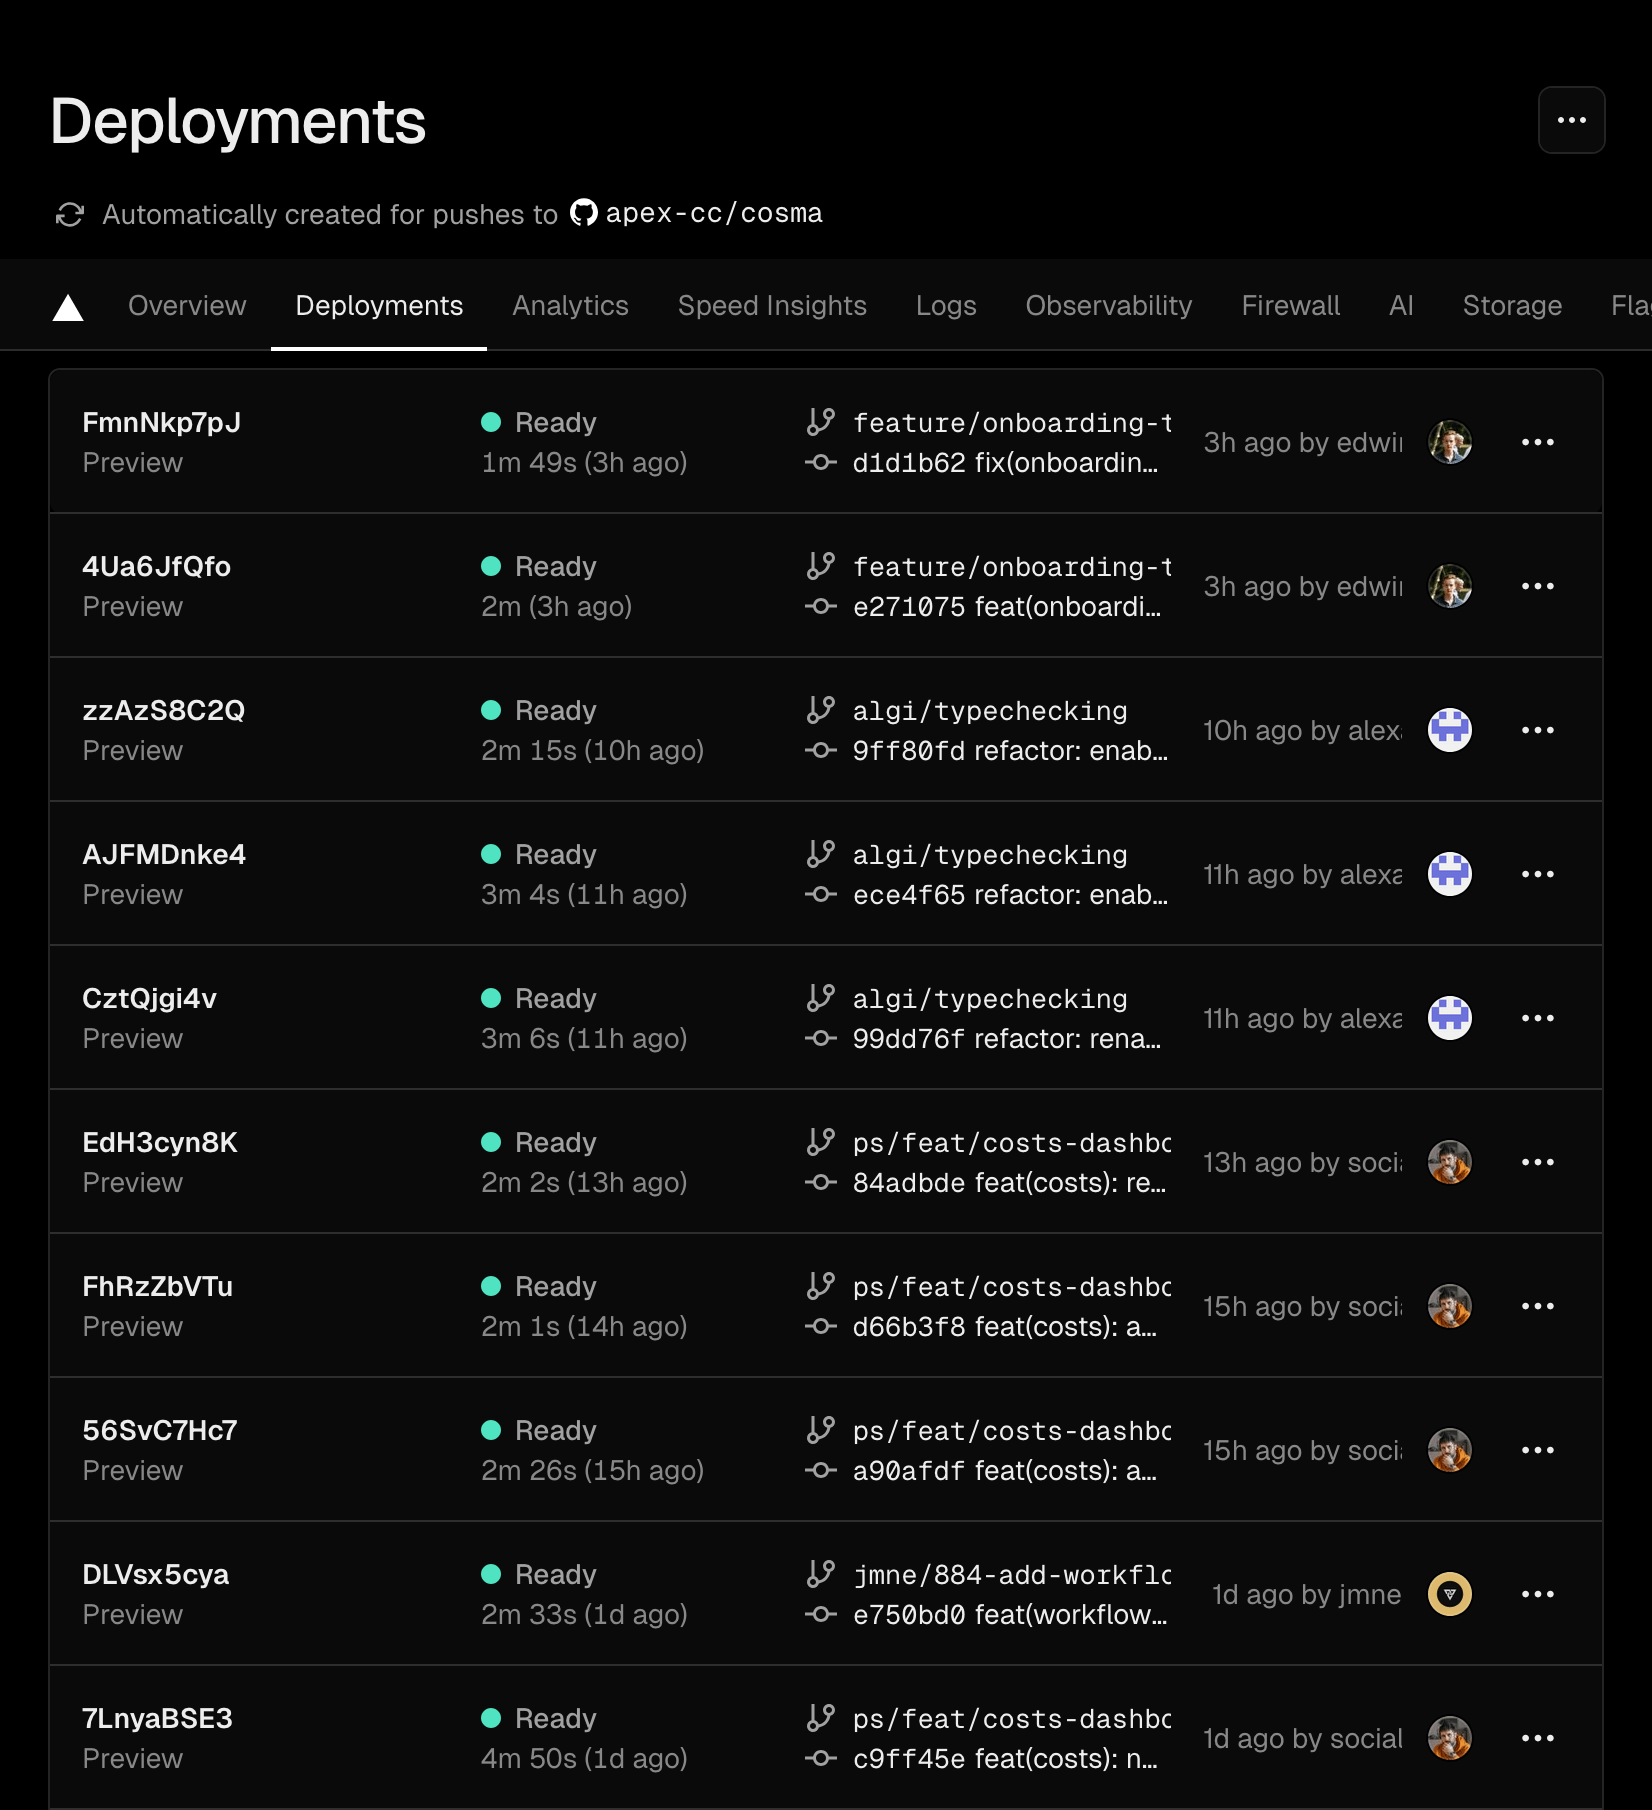This screenshot has height=1810, width=1652.
Task: Open commit a90afdf feat(costs)
Action: [x=1005, y=1470]
